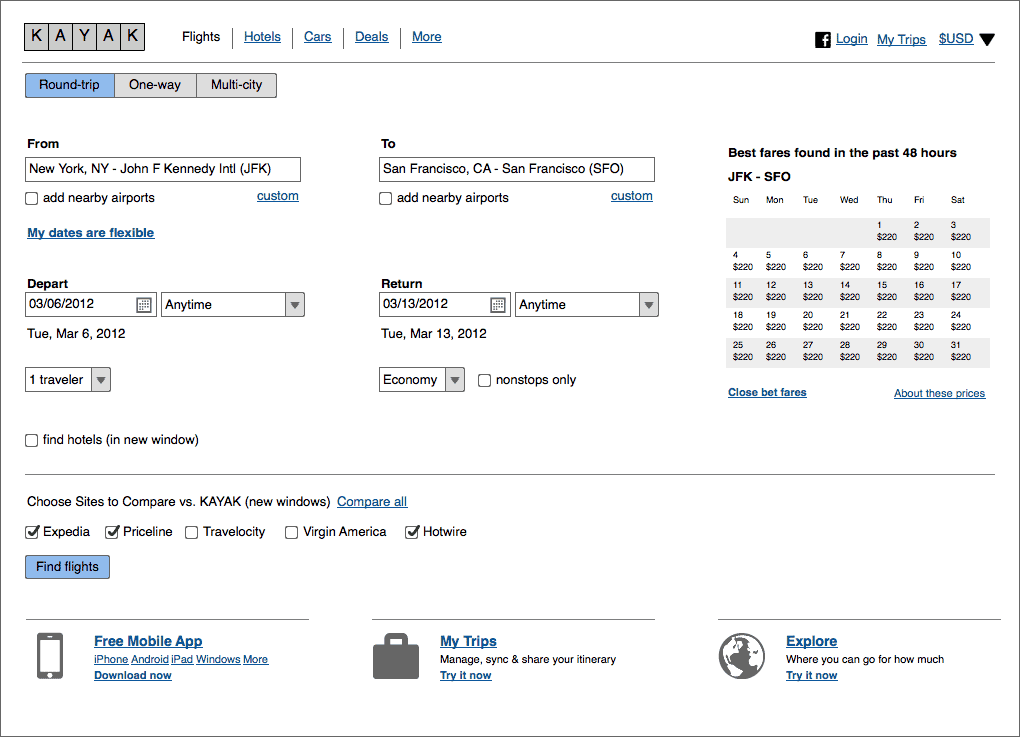1020x737 pixels.
Task: Click the mobile phone icon
Action: 50,656
